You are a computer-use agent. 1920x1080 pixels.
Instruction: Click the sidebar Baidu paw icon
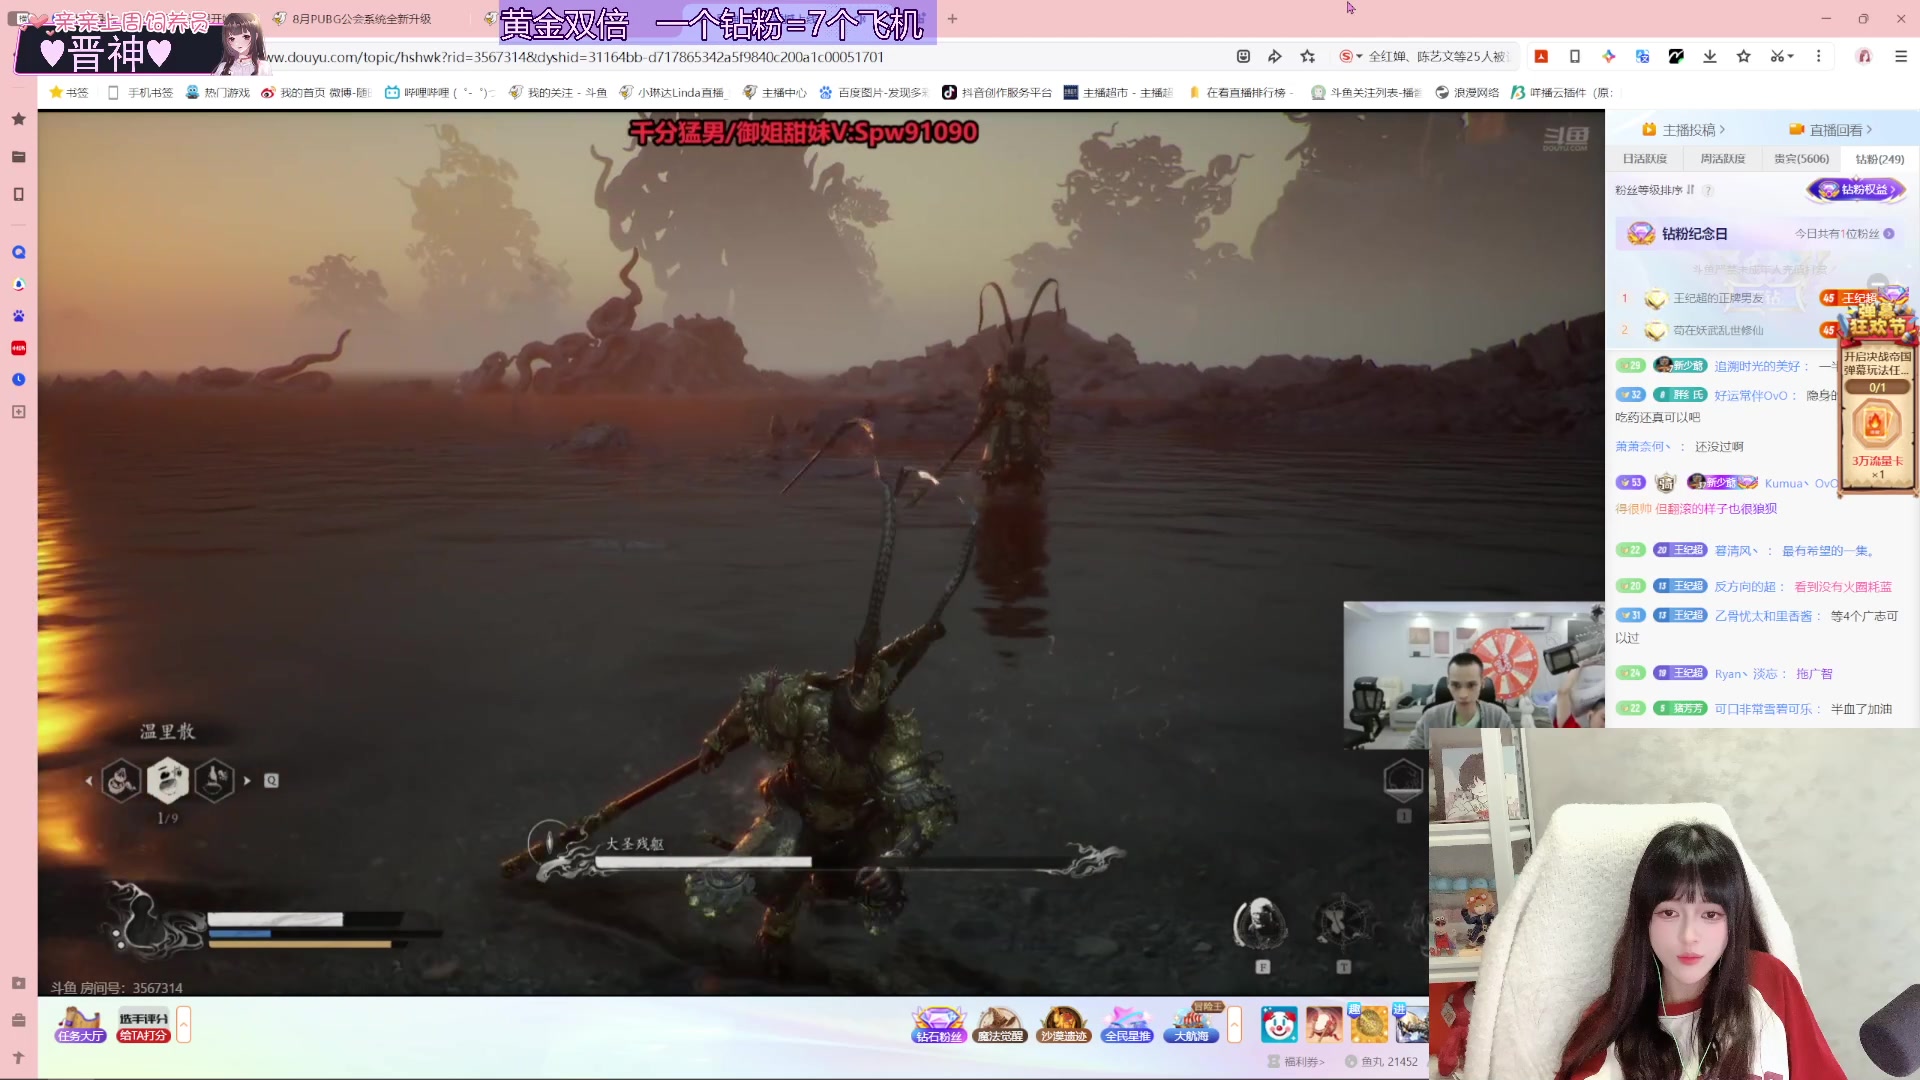point(18,316)
